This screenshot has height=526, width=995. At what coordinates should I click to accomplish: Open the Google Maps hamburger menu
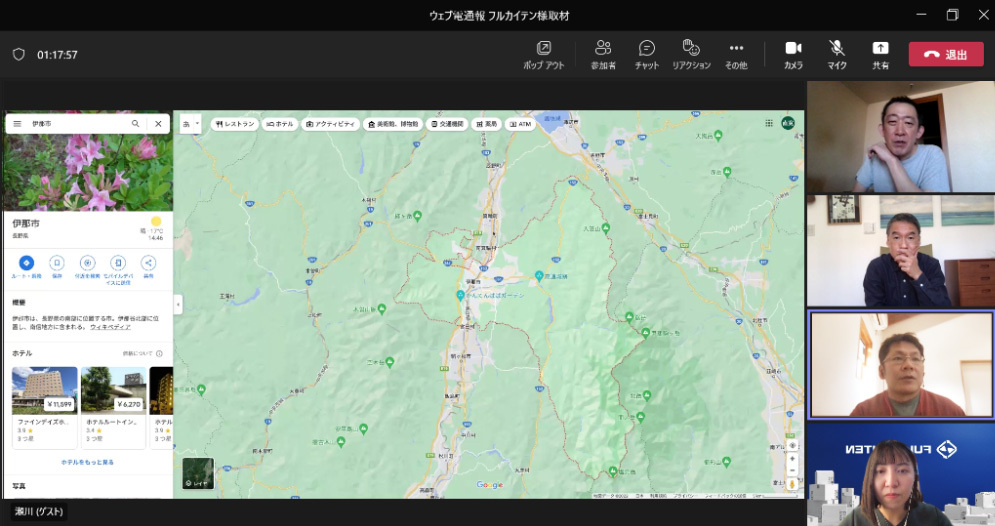[x=17, y=124]
